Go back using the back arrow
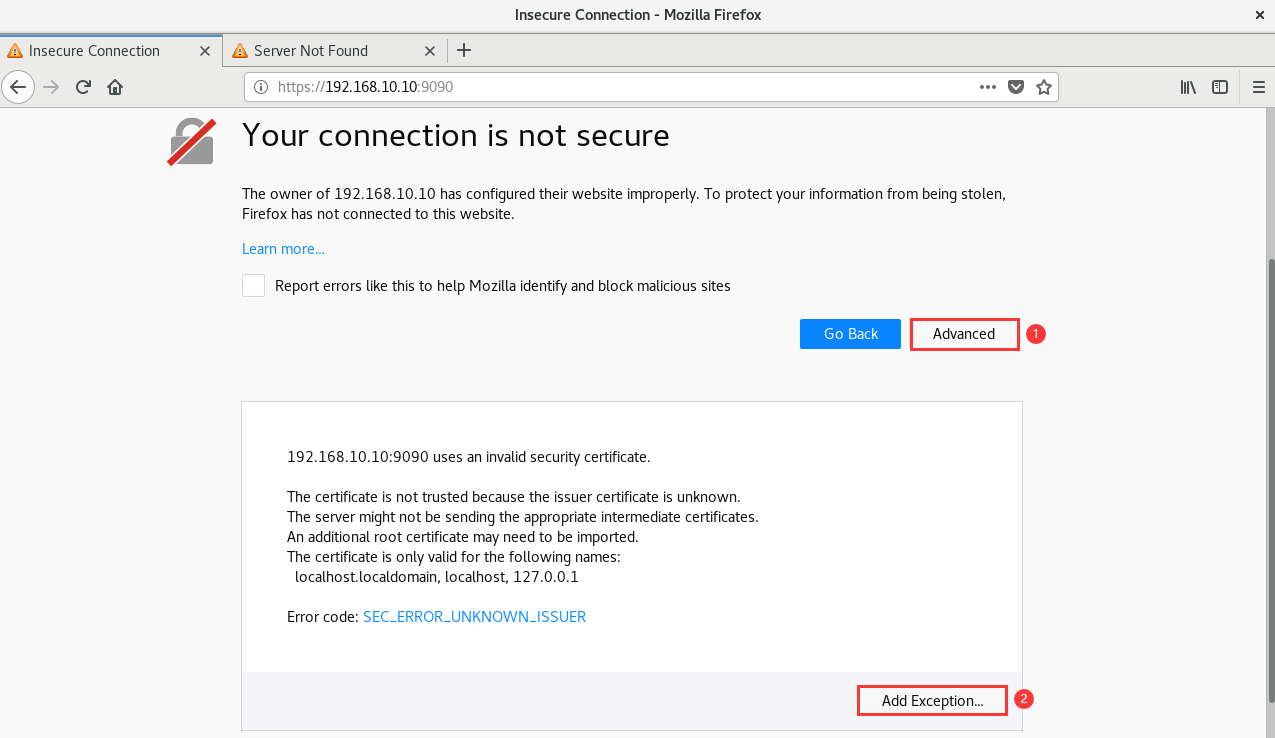 [18, 87]
